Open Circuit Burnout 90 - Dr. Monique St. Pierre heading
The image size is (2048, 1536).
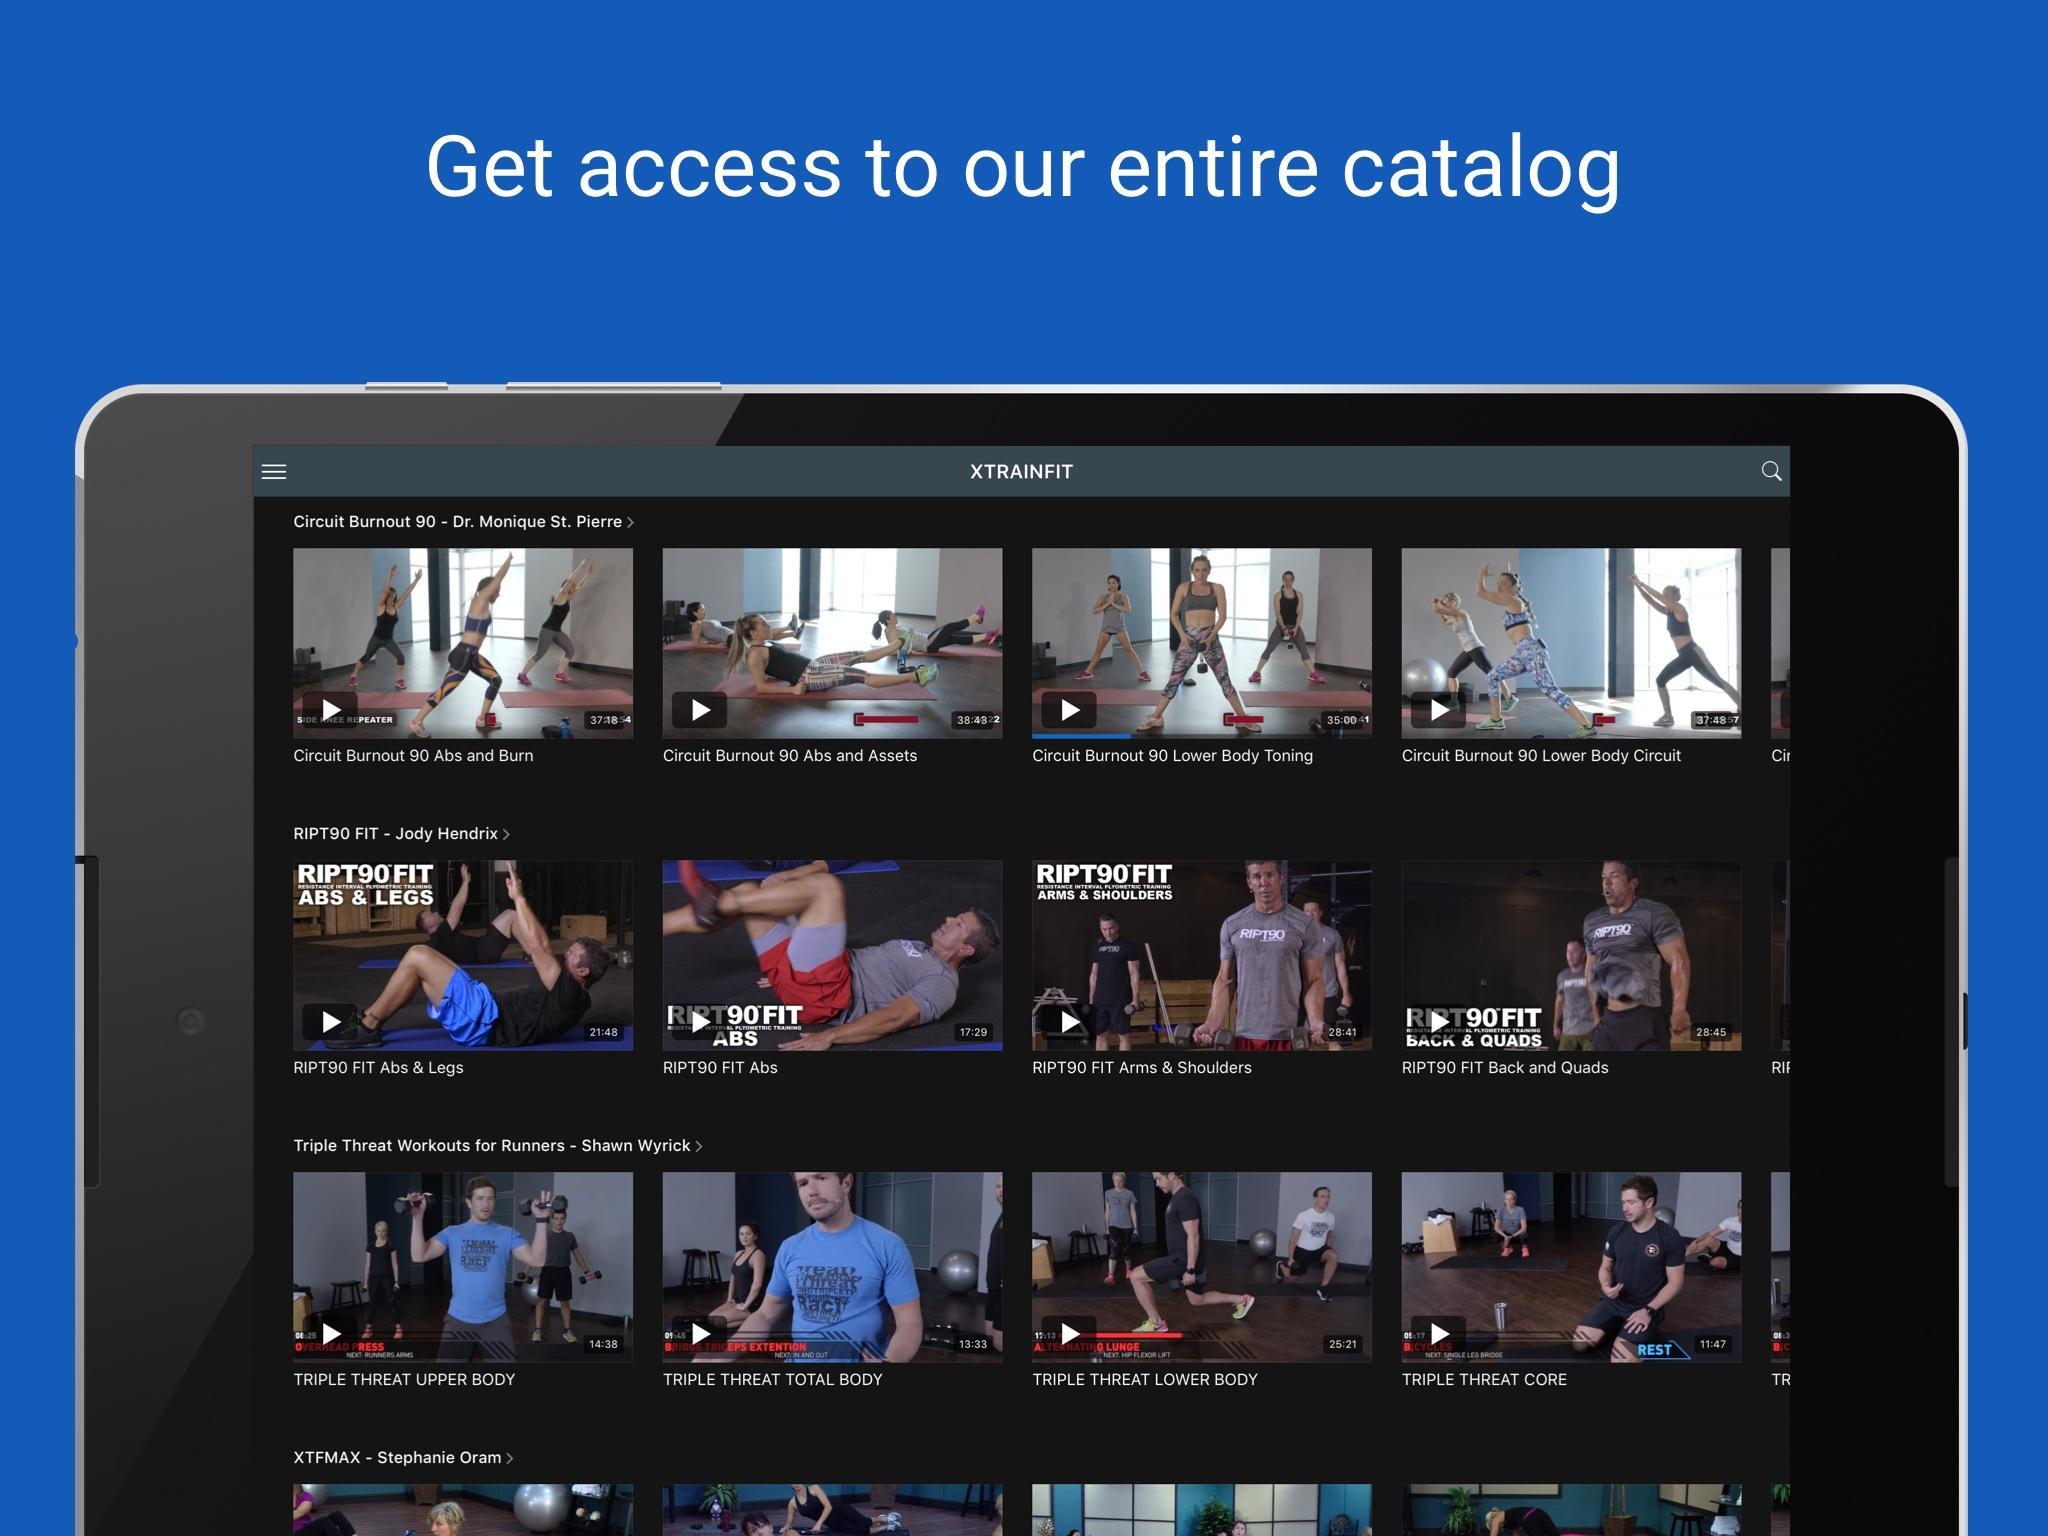[457, 522]
